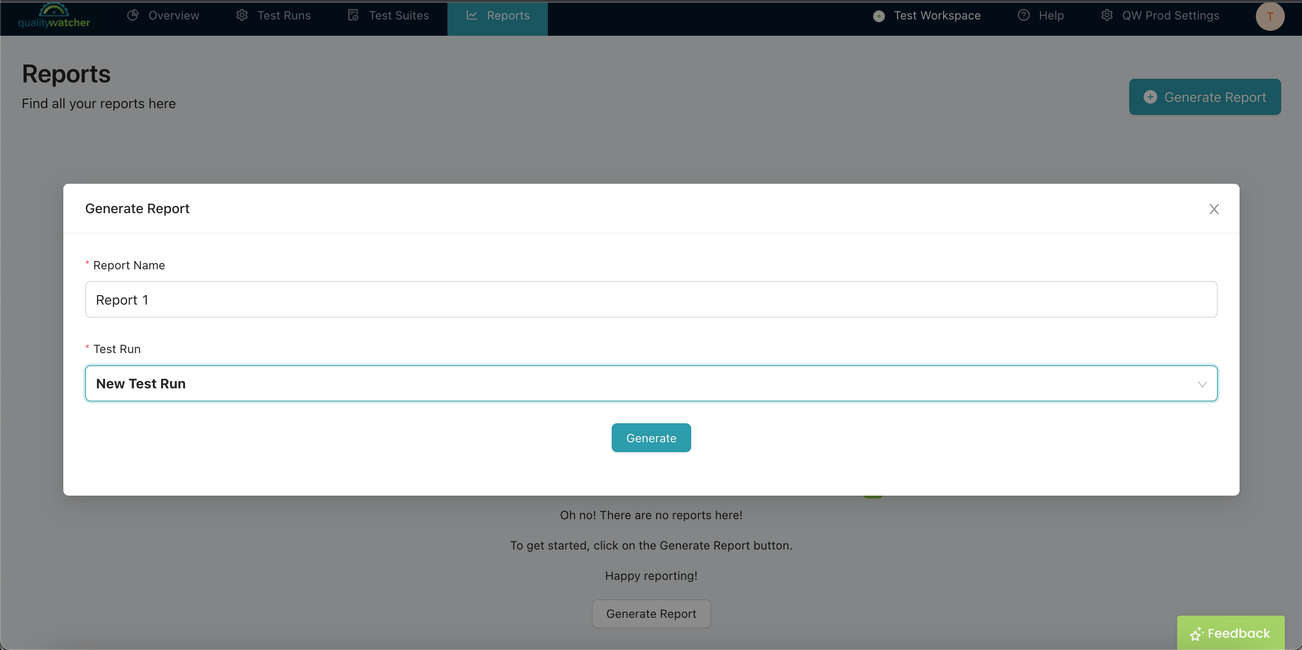
Task: Focus the Report Name input field
Action: point(651,300)
